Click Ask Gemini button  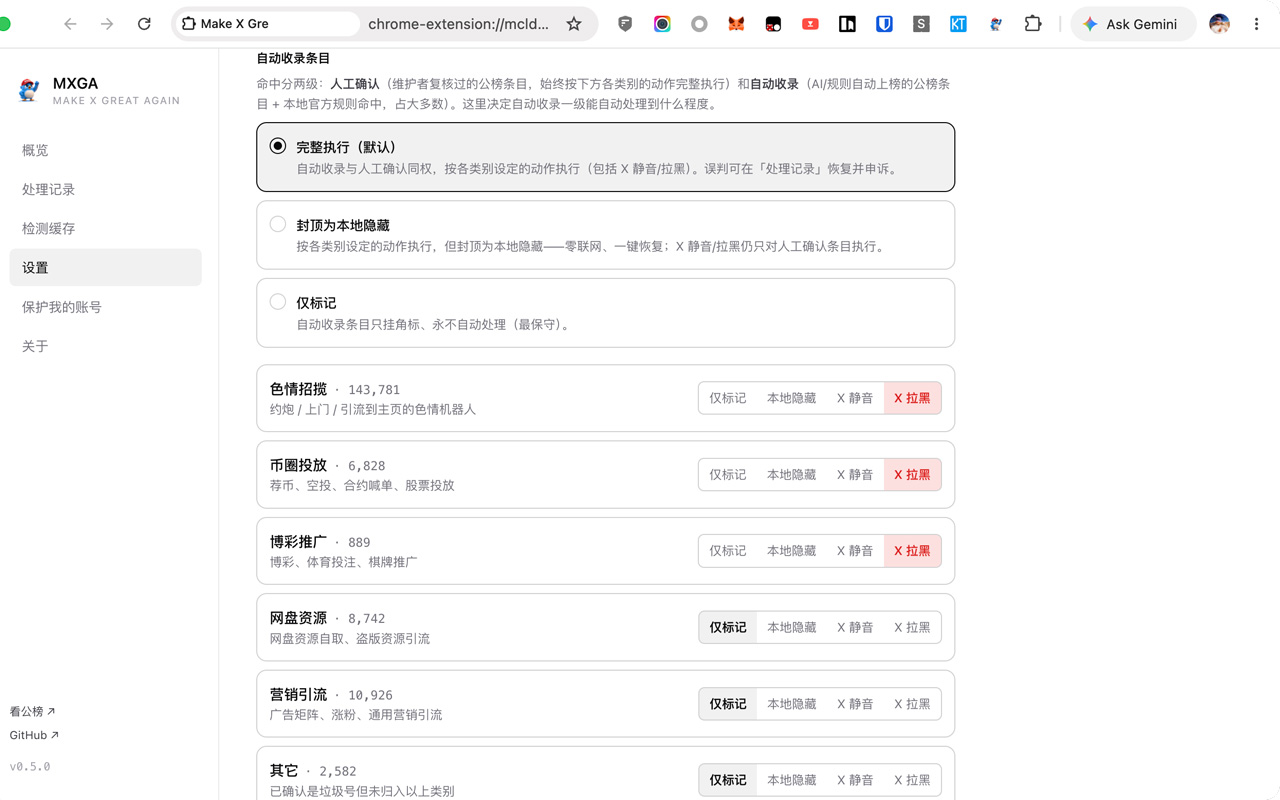point(1132,24)
